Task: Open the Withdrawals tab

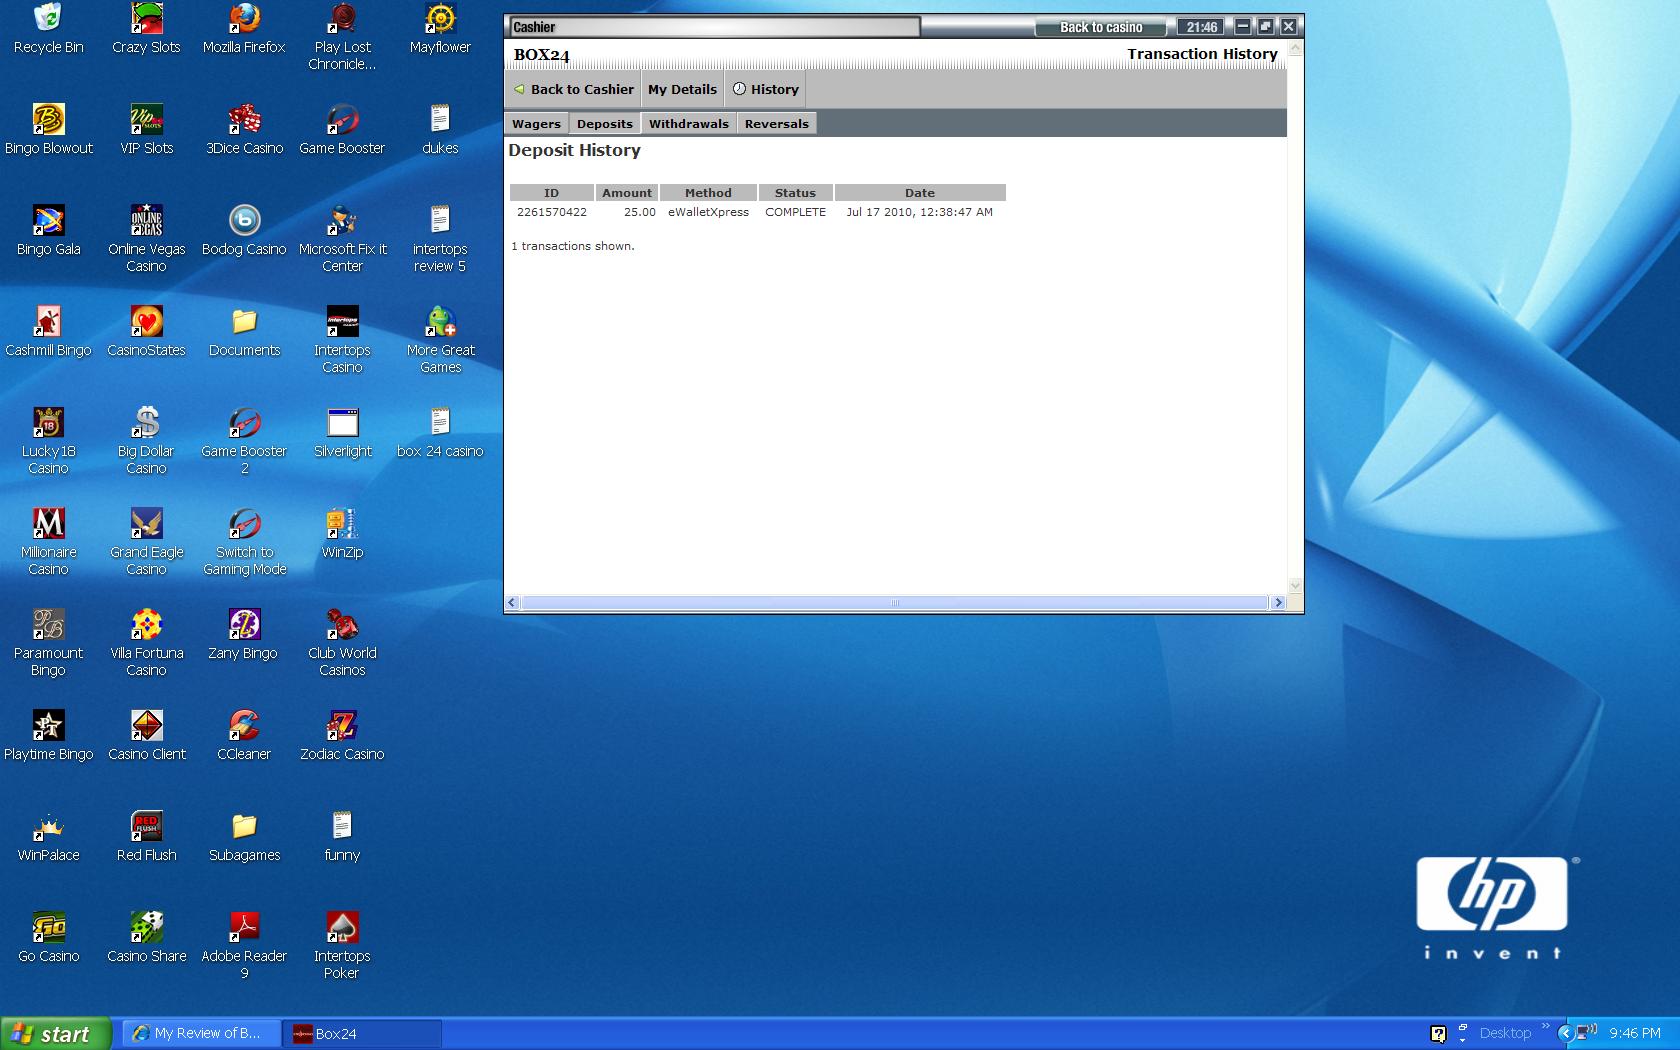Action: click(689, 124)
